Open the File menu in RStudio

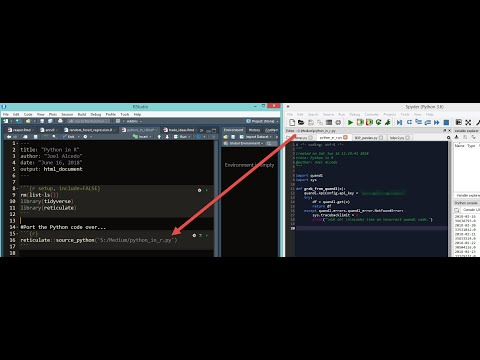coord(6,114)
